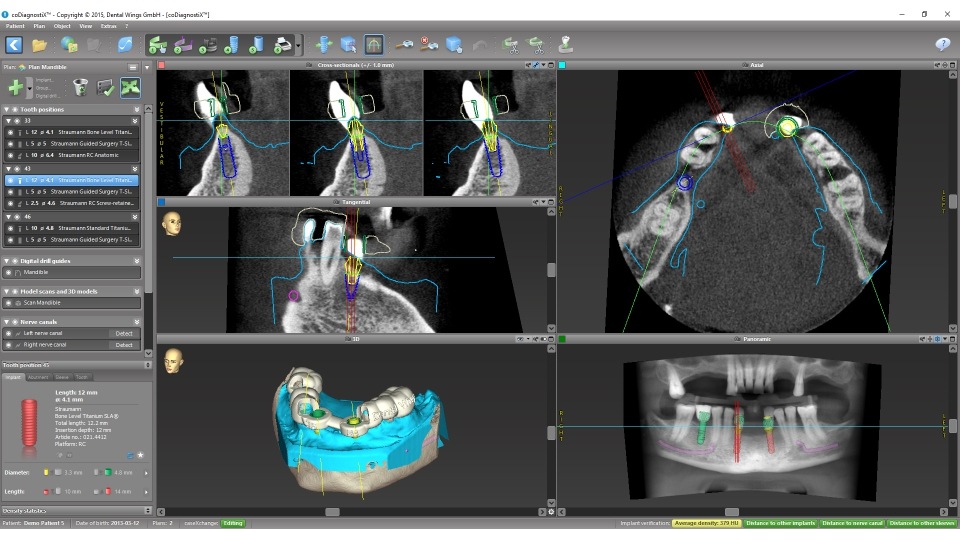Open dropdown arrow after workflow step icons
This screenshot has width=960, height=540.
pyautogui.click(x=298, y=45)
